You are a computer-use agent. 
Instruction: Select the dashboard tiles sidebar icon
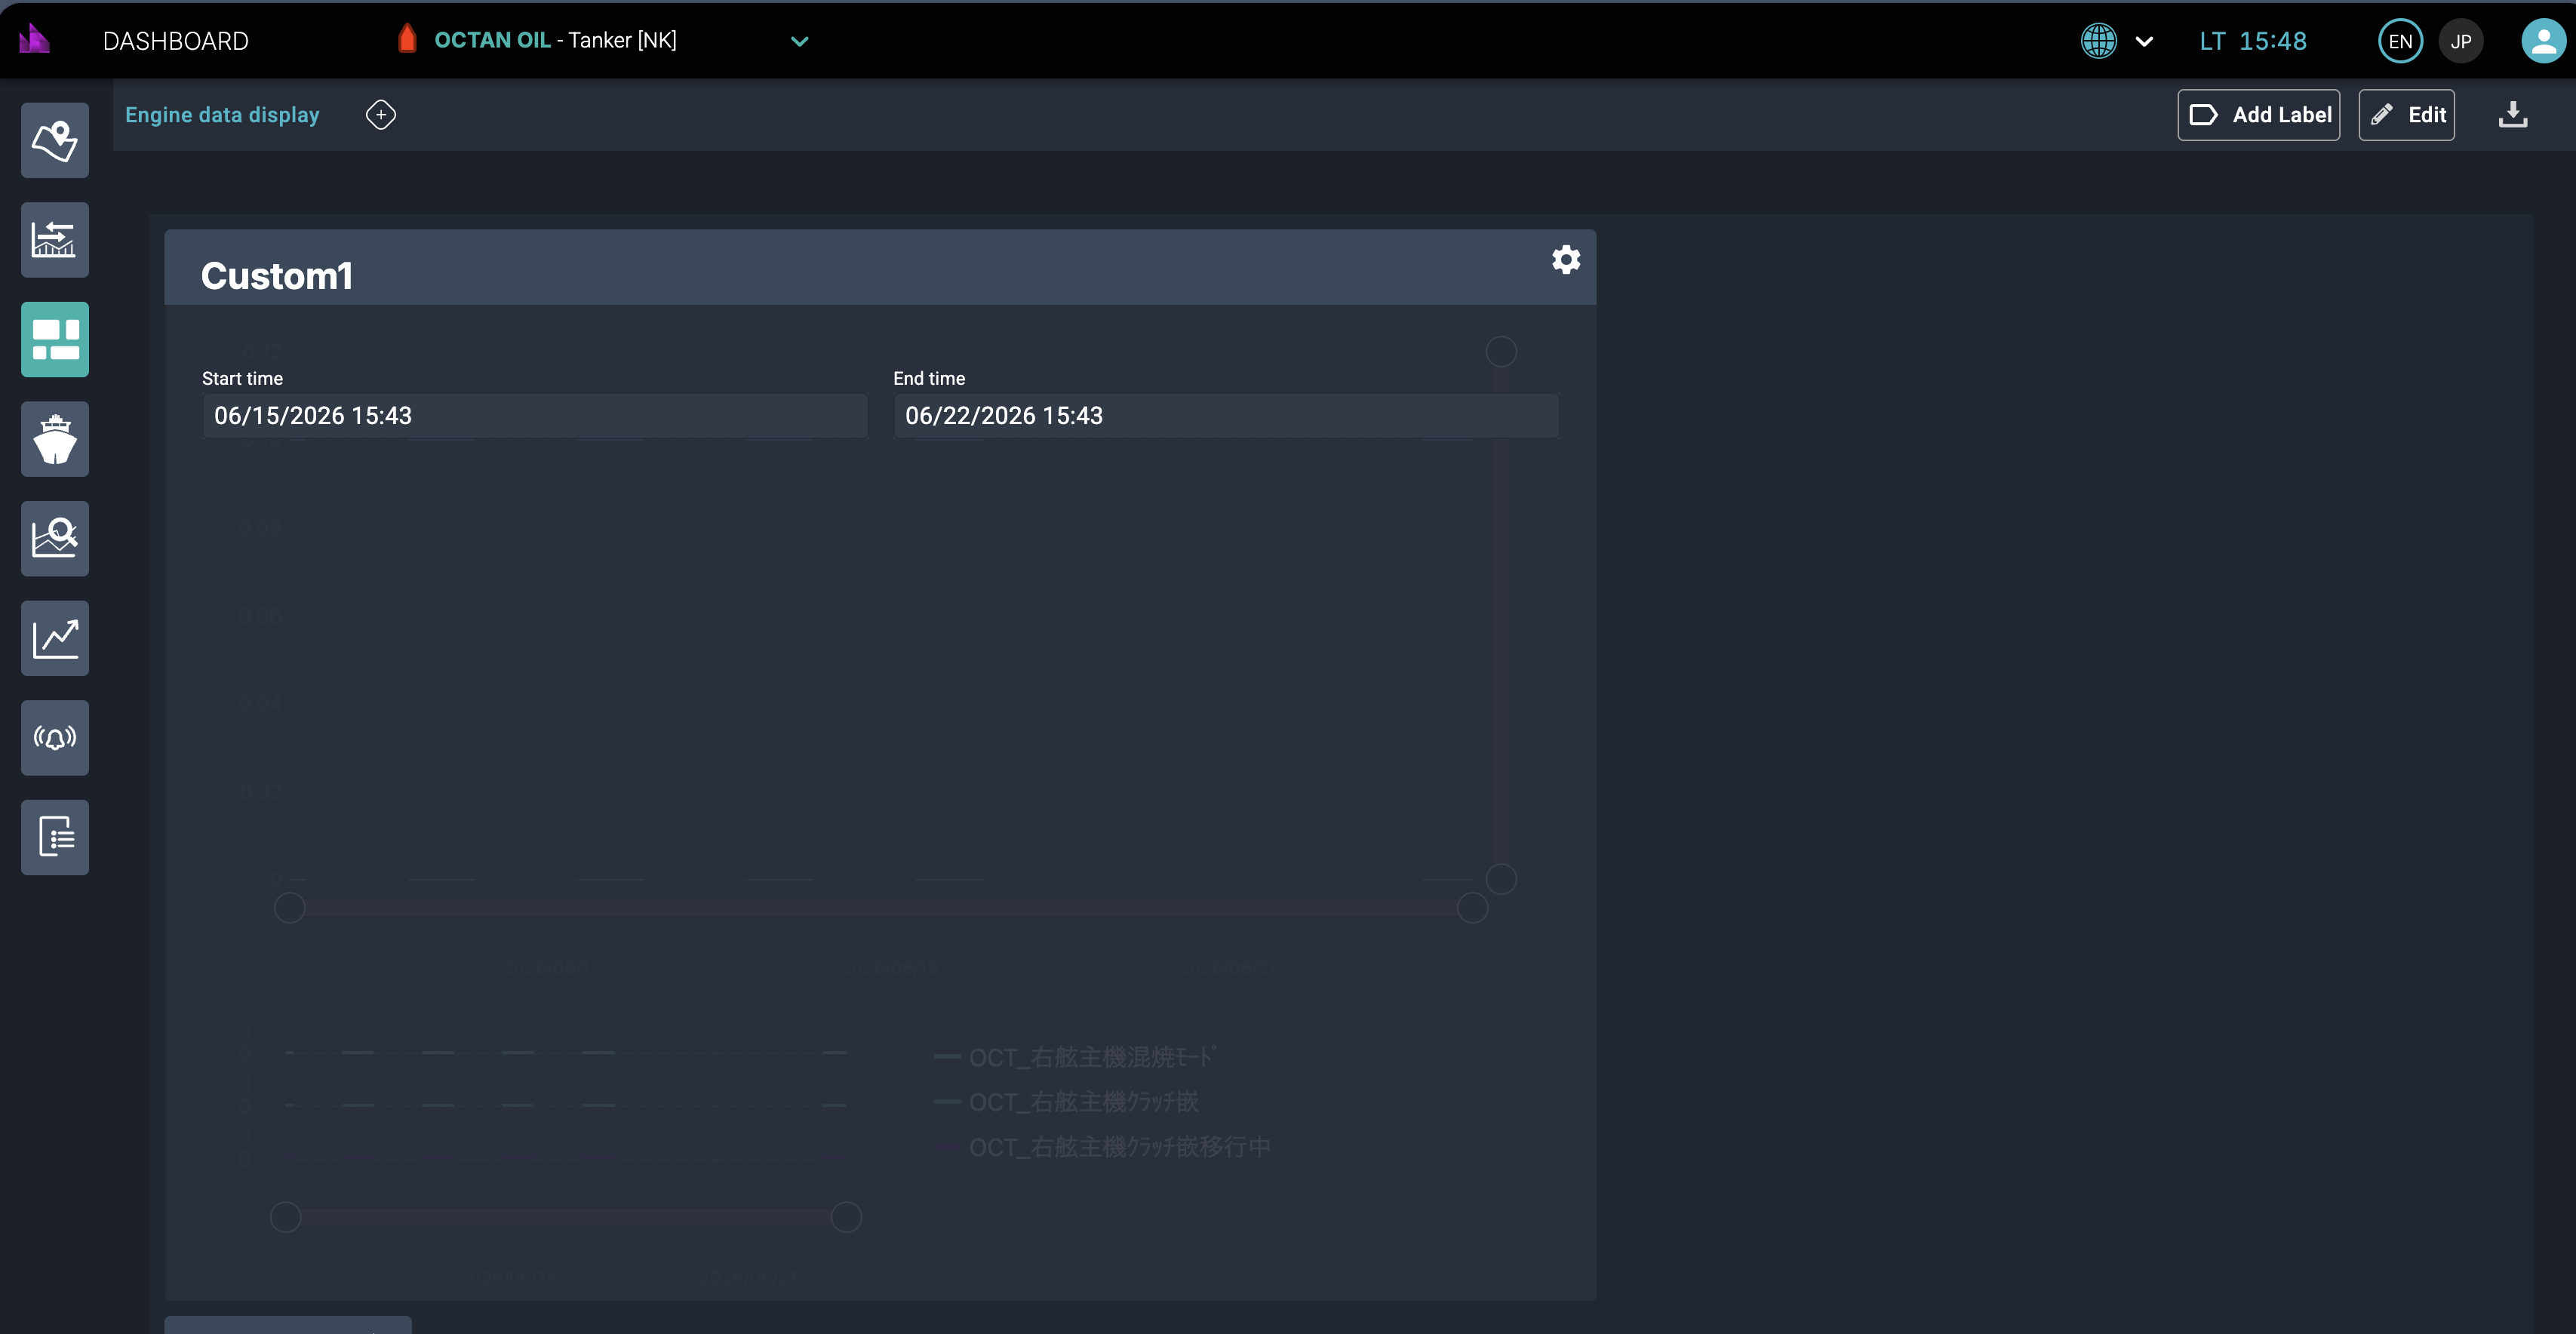click(x=55, y=339)
